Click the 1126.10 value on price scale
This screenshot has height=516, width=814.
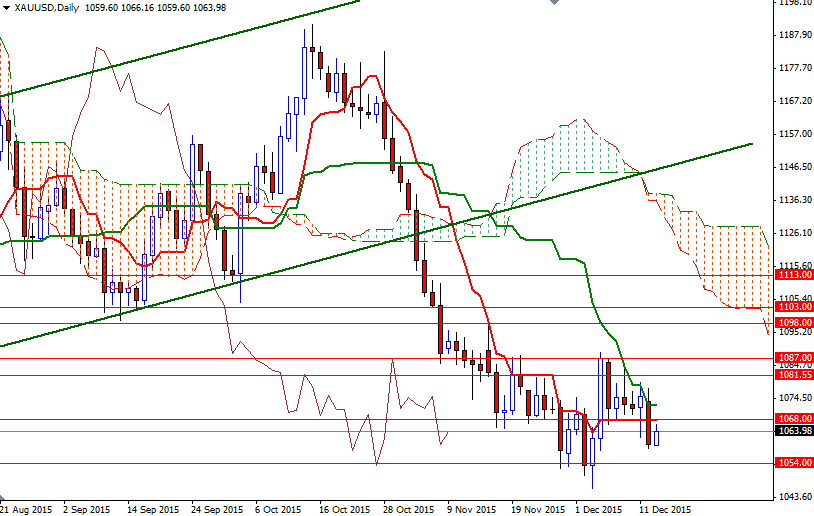793,233
